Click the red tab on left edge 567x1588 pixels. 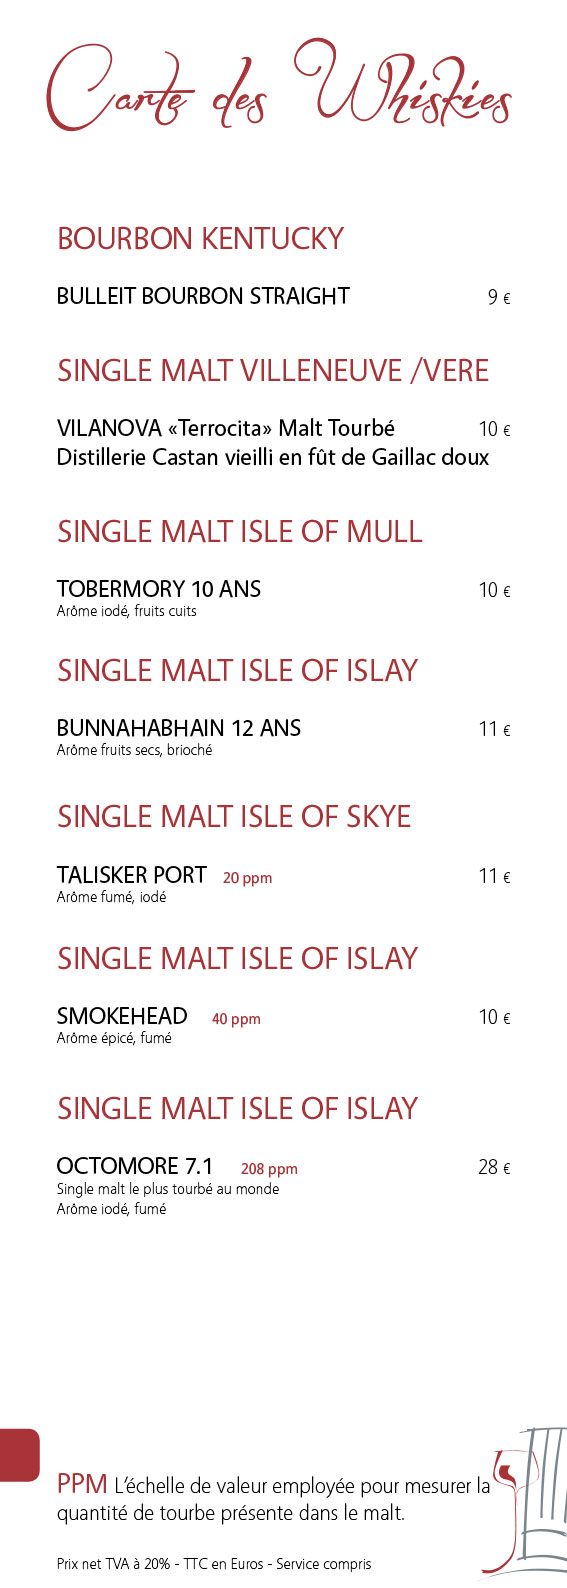20,1455
